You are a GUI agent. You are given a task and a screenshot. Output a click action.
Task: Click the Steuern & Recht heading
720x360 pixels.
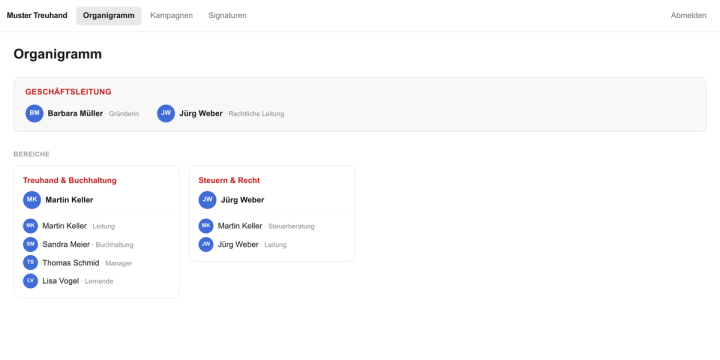pyautogui.click(x=229, y=180)
